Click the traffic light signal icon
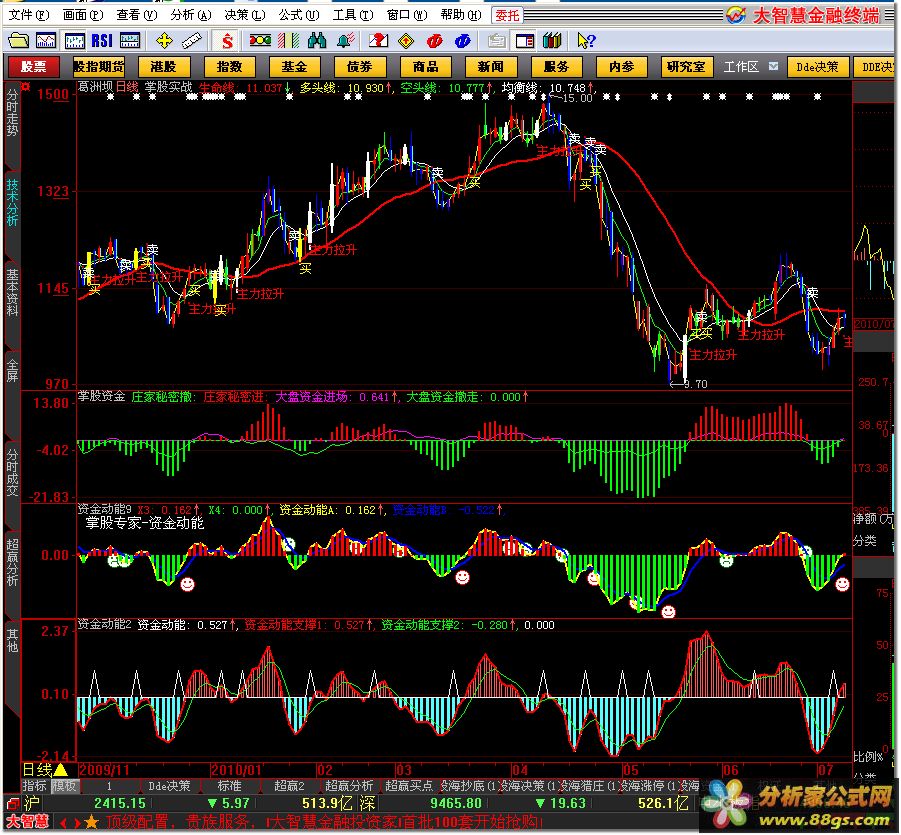 pos(260,41)
